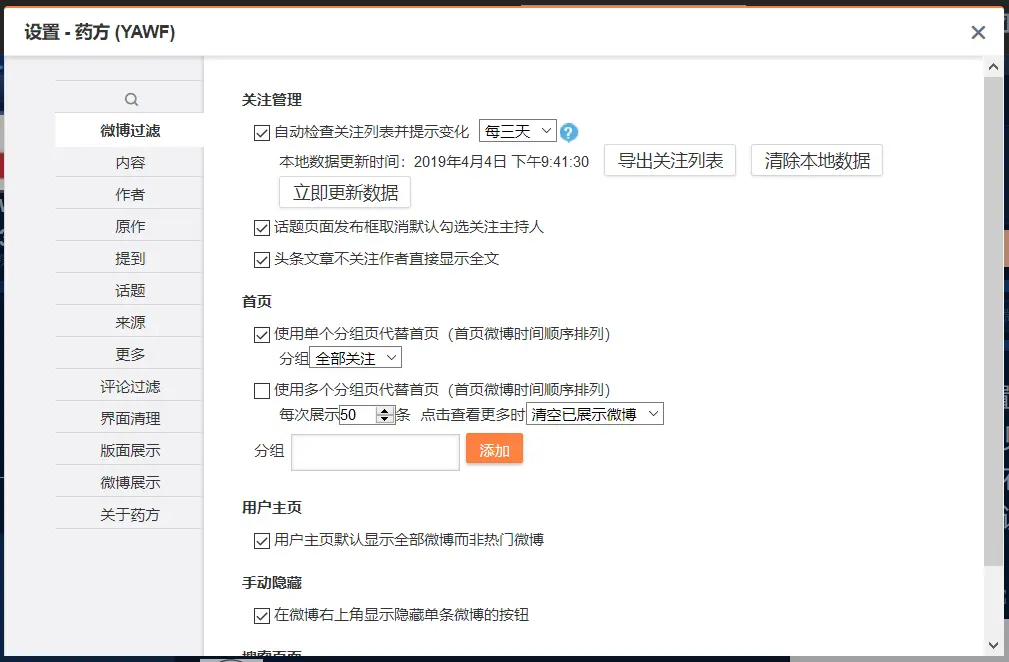Switch to the 评论过滤 section
This screenshot has height=662, width=1009.
pos(131,385)
